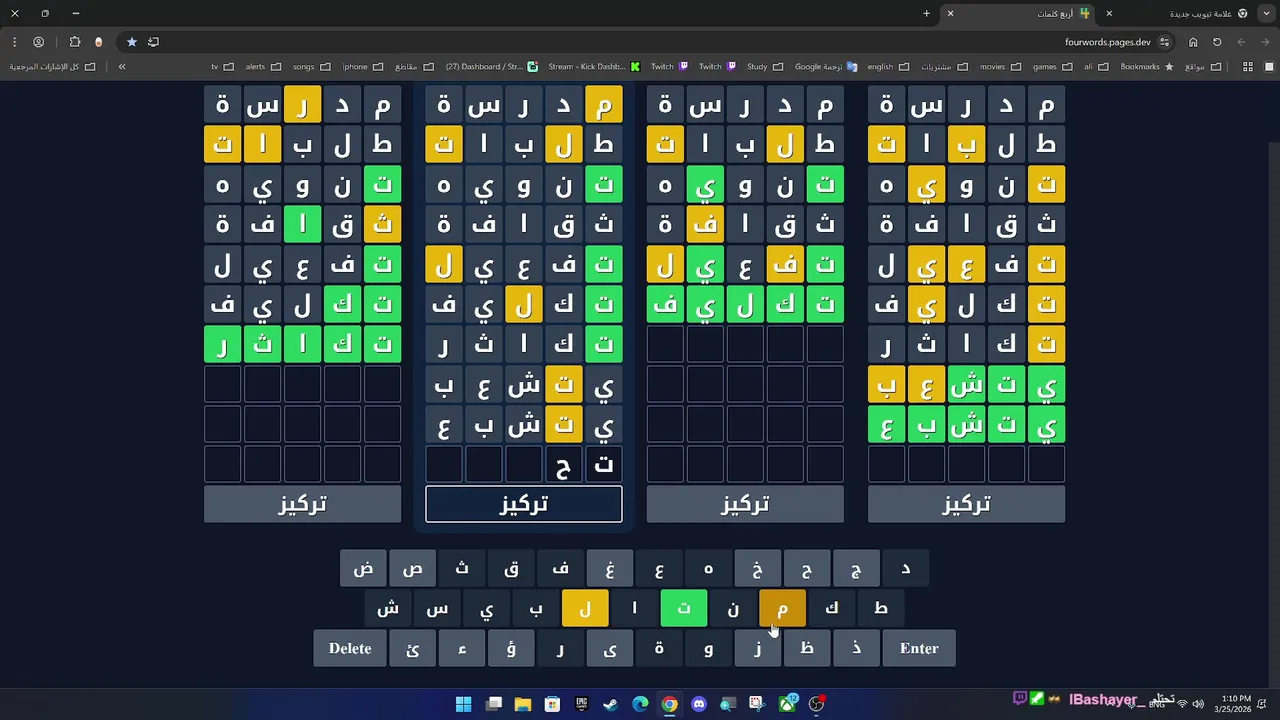Screen dimensions: 1280x720
Task: Open the Google ترجمة bookmark
Action: pyautogui.click(x=826, y=67)
